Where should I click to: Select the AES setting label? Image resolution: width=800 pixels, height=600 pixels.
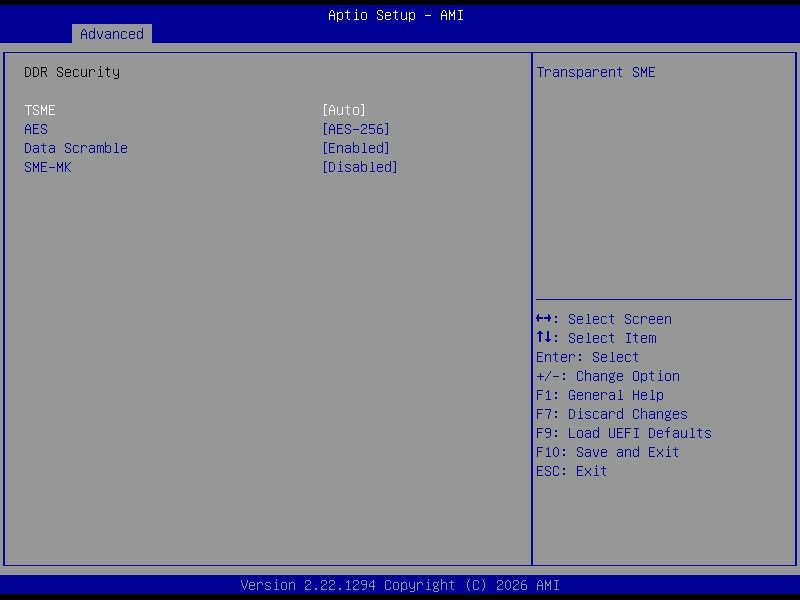click(x=36, y=129)
